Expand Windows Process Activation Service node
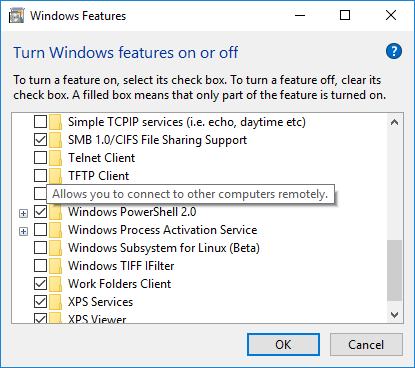 click(23, 231)
